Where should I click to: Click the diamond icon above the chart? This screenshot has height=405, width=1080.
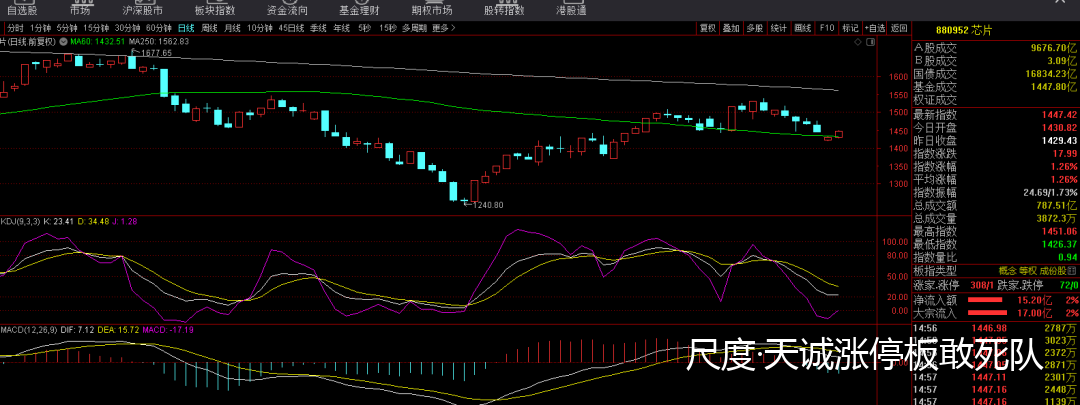tap(858, 43)
